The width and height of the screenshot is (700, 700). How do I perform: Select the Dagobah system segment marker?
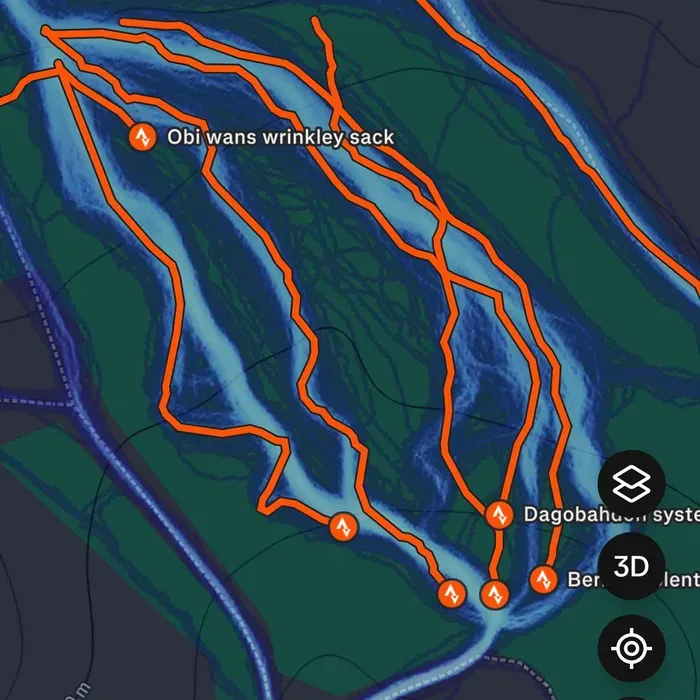[499, 515]
